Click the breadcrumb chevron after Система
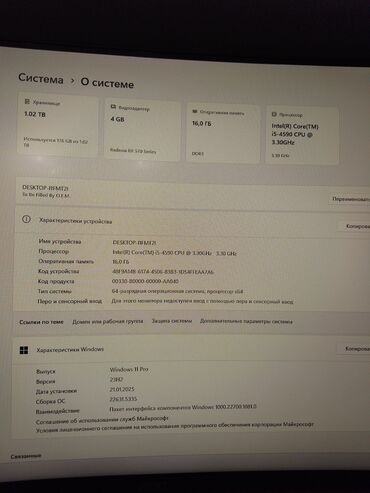This screenshot has height=493, width=370. point(72,81)
